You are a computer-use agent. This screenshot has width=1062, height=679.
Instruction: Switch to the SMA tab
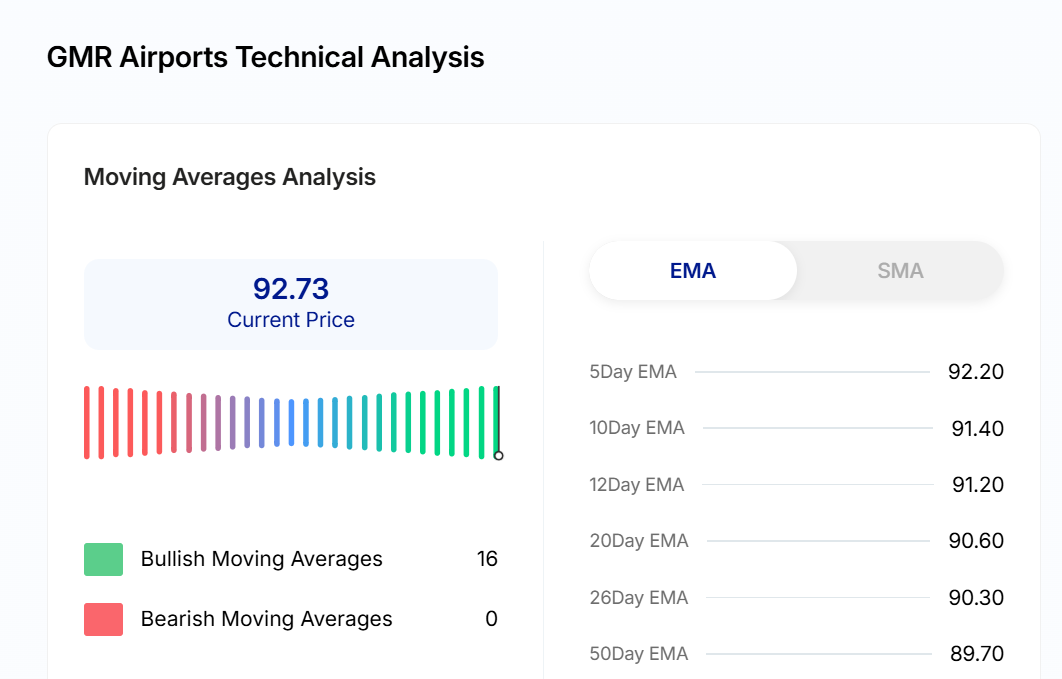900,271
